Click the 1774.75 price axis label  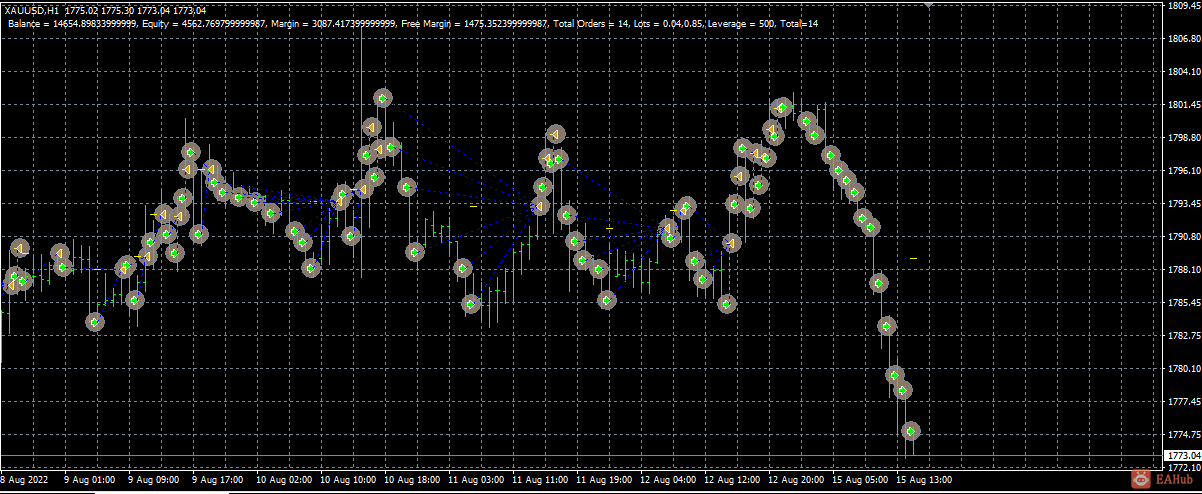(x=1183, y=435)
